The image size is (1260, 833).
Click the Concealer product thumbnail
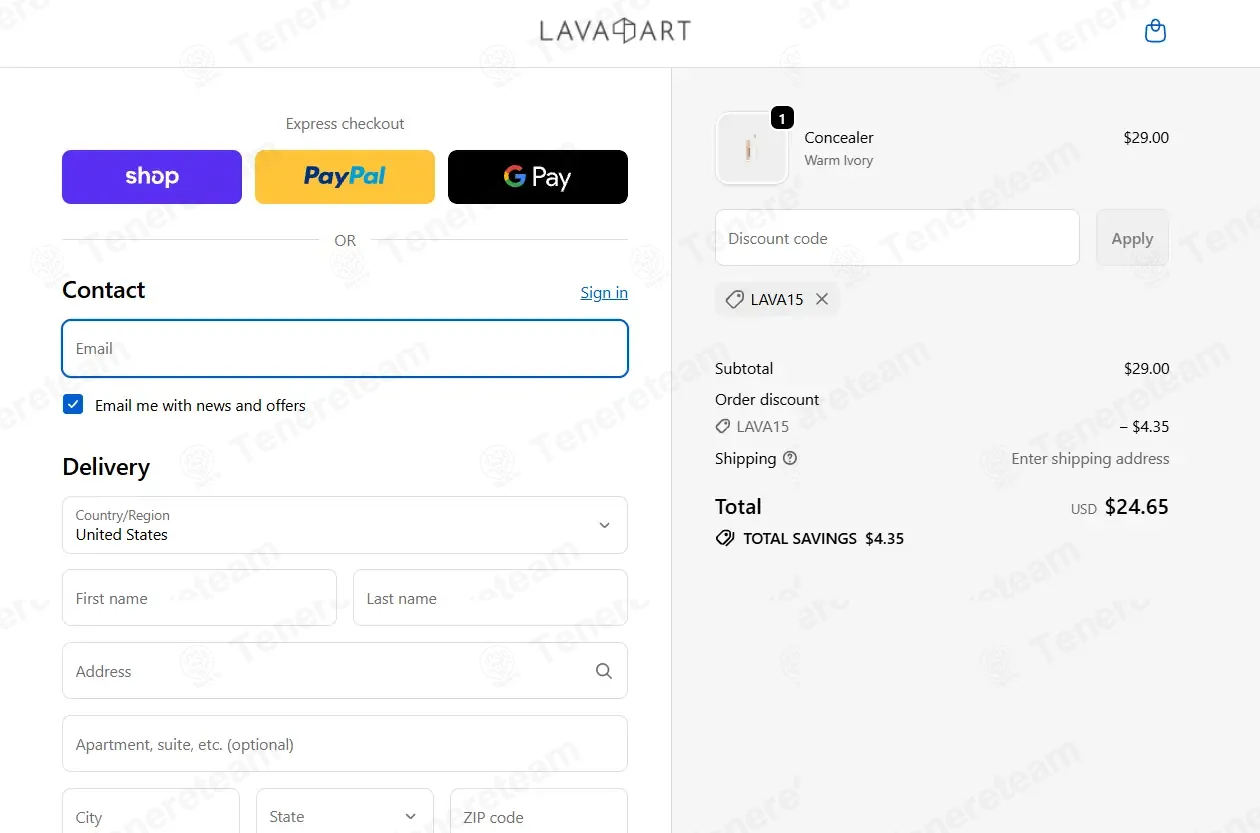point(752,148)
